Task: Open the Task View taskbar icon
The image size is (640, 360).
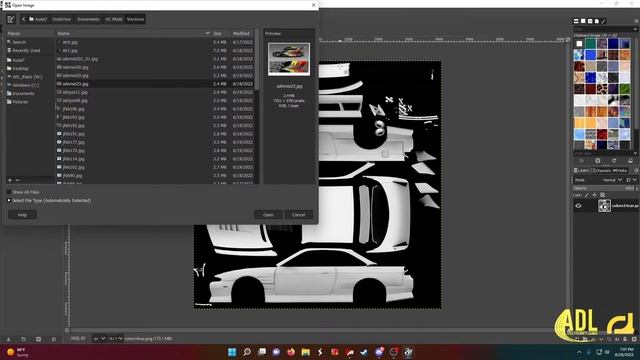Action: pyautogui.click(x=262, y=352)
